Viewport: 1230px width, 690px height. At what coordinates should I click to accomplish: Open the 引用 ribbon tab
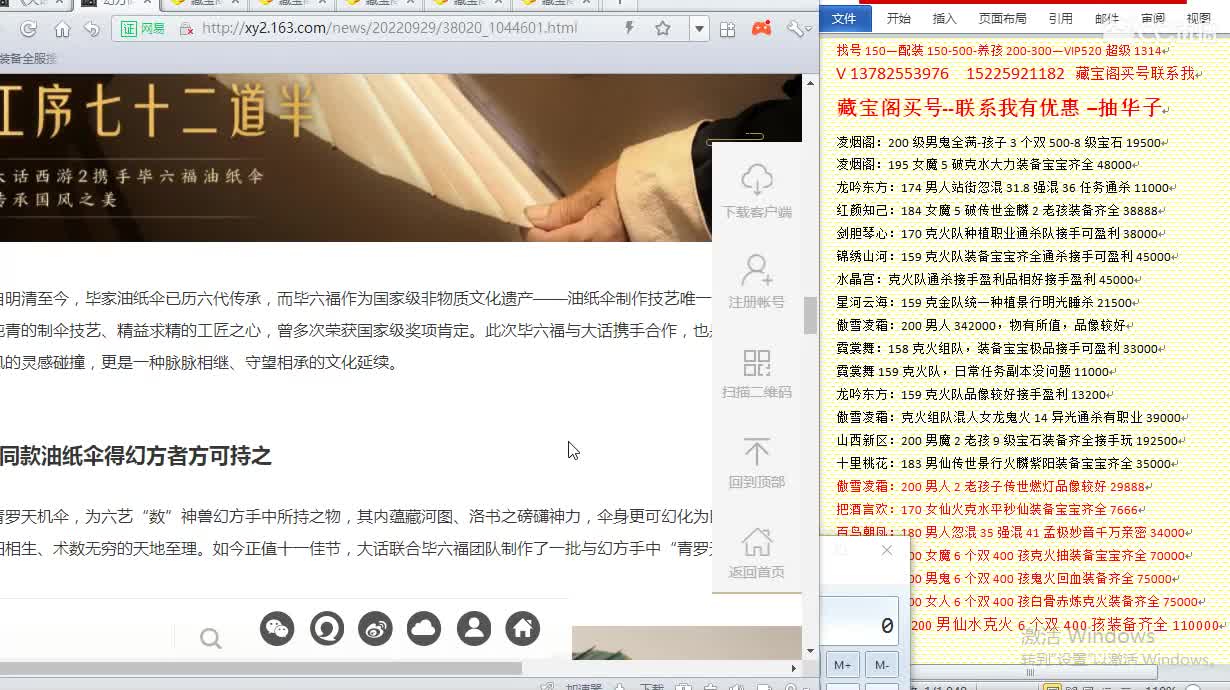coord(1060,18)
